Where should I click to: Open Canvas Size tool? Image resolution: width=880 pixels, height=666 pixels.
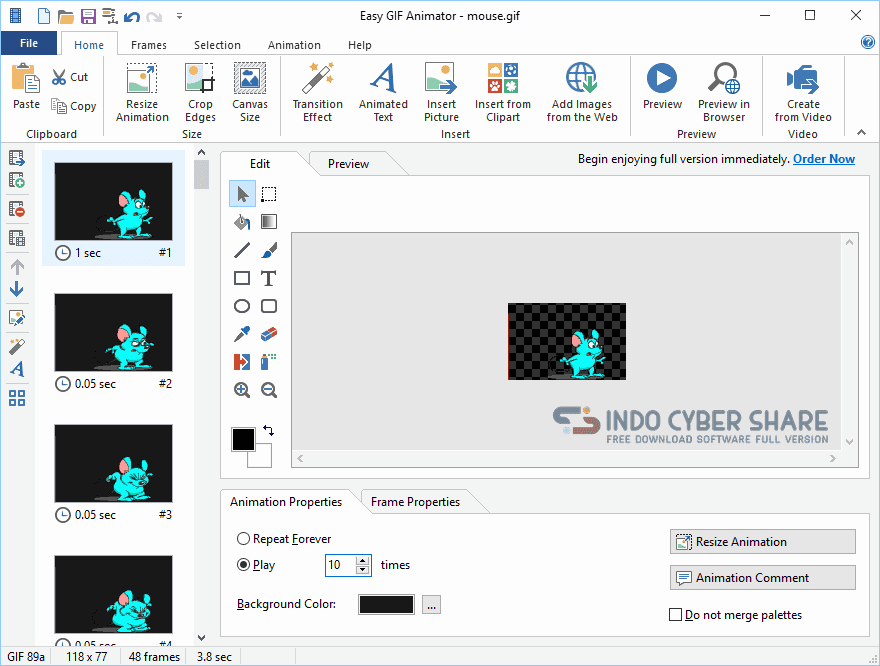pos(250,93)
